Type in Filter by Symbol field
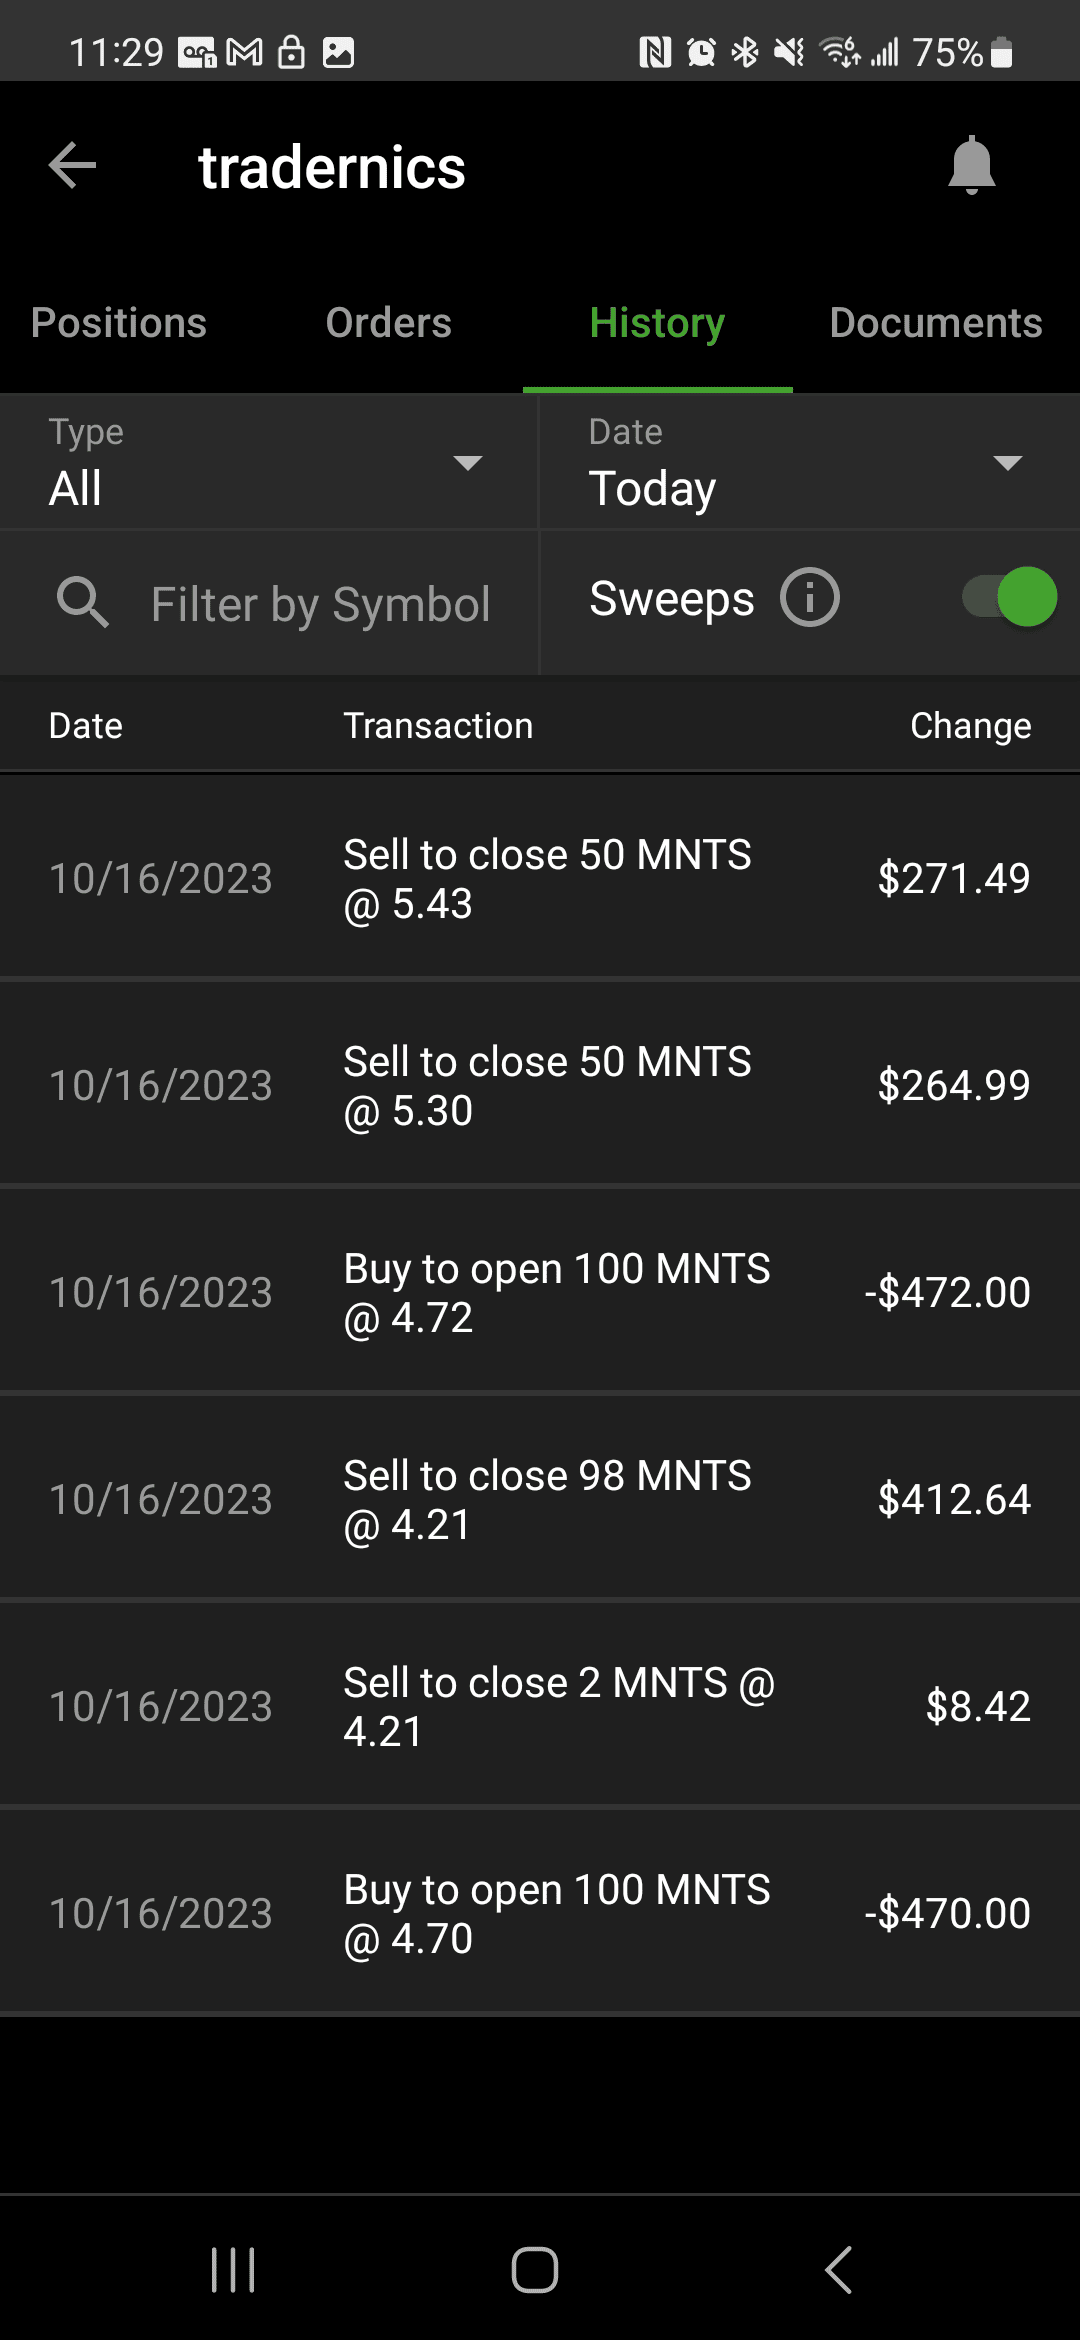Viewport: 1080px width, 2340px height. 320,605
